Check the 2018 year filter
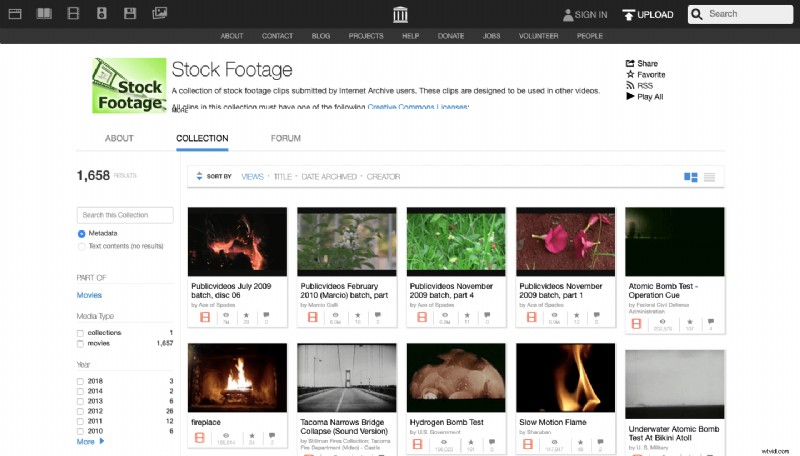The height and width of the screenshot is (456, 800). [x=80, y=382]
